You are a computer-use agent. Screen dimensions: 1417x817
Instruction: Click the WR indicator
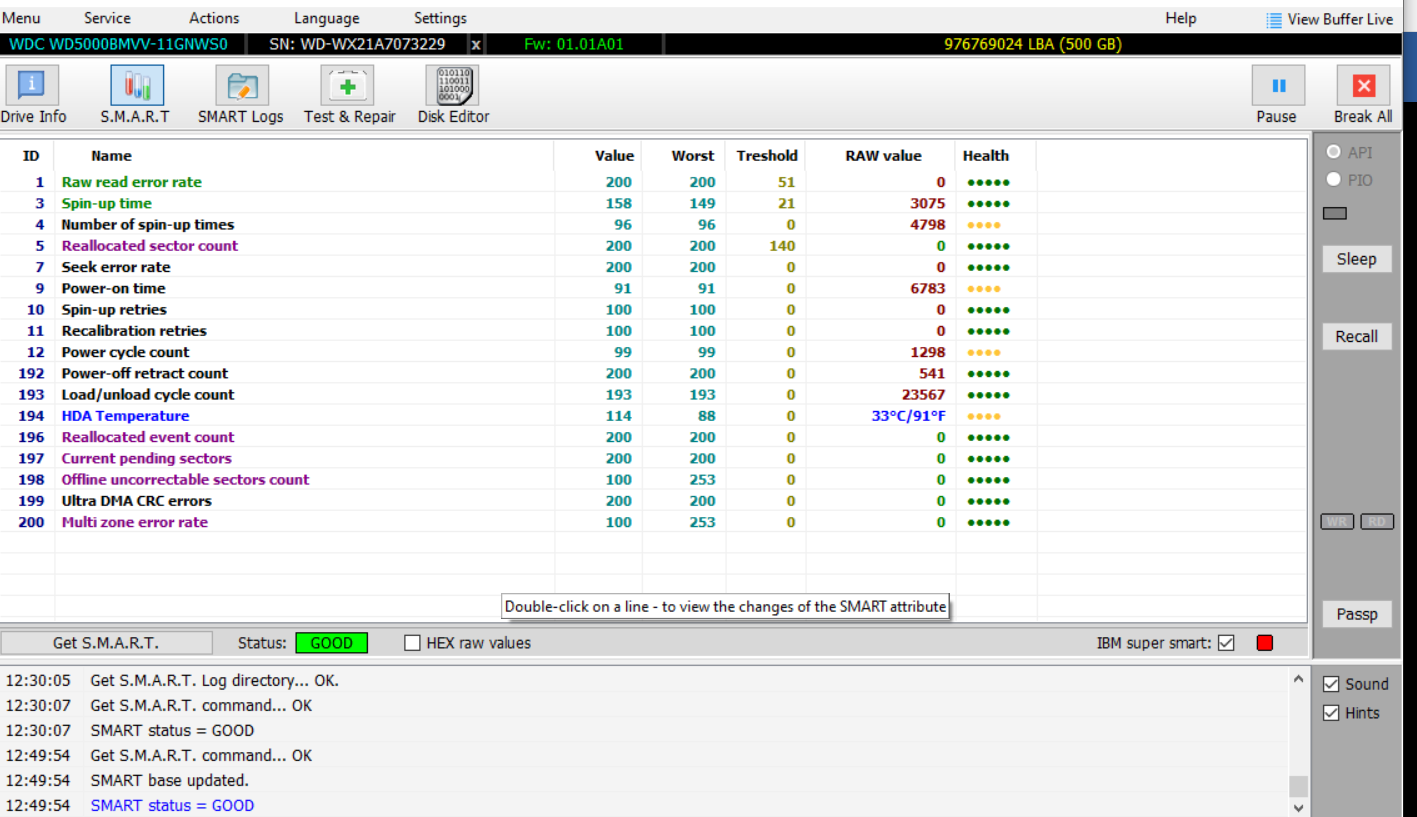(x=1336, y=521)
